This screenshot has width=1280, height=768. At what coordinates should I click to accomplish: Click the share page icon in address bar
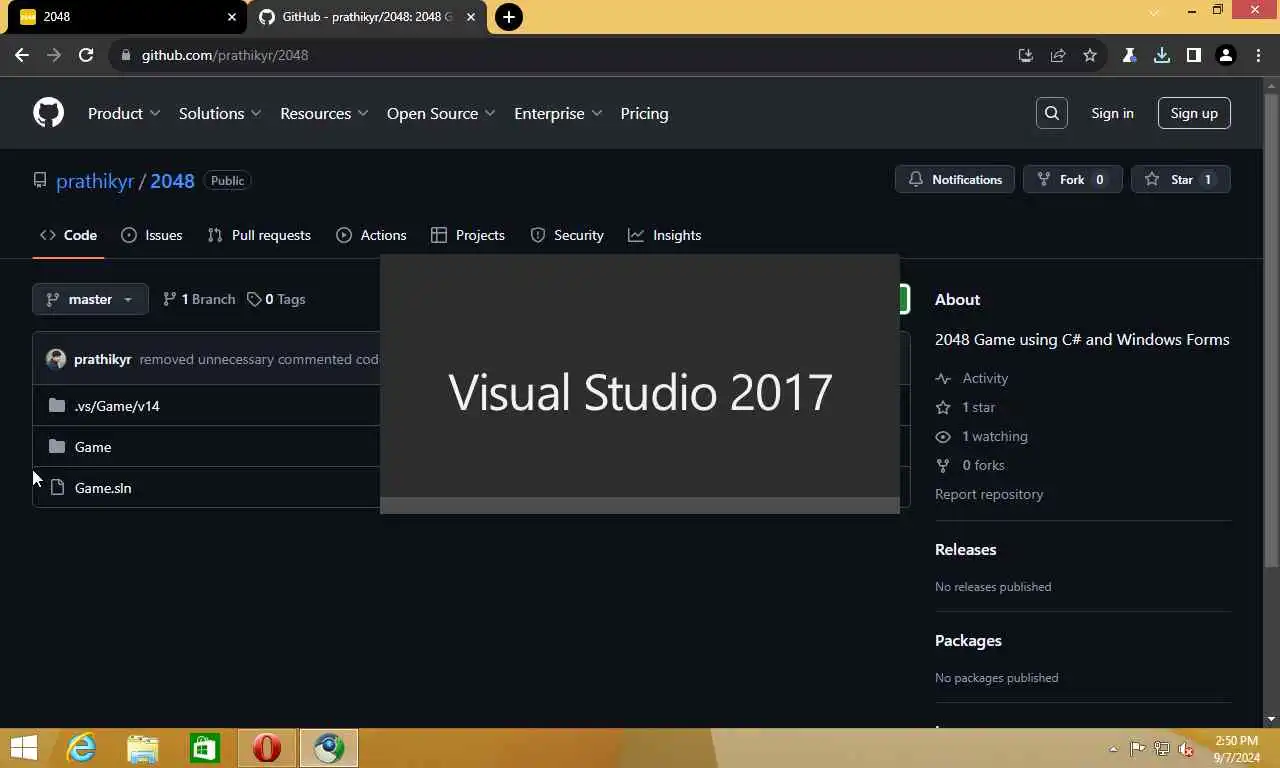coord(1058,55)
